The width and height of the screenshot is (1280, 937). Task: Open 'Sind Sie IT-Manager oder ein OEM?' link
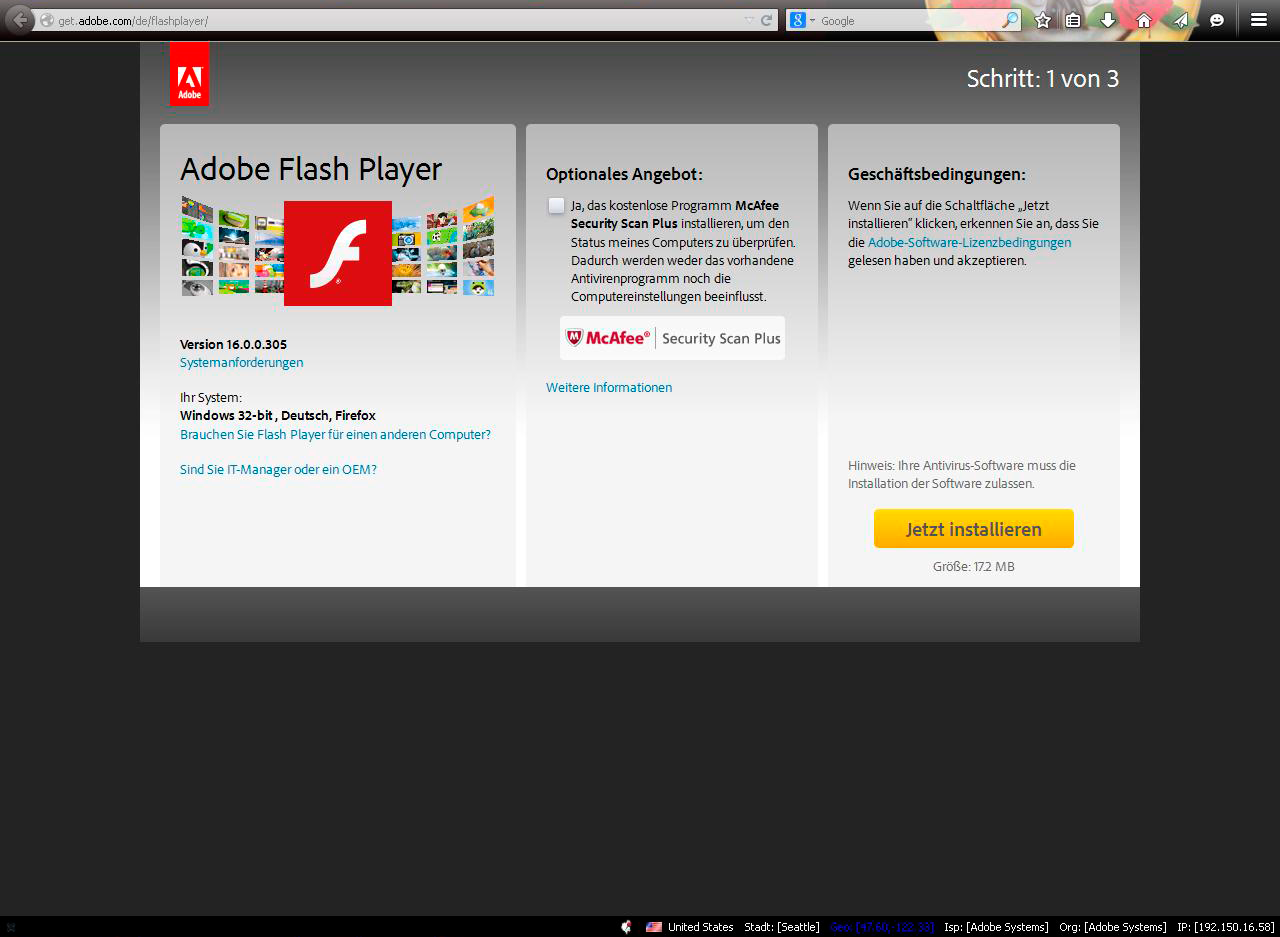coord(278,469)
